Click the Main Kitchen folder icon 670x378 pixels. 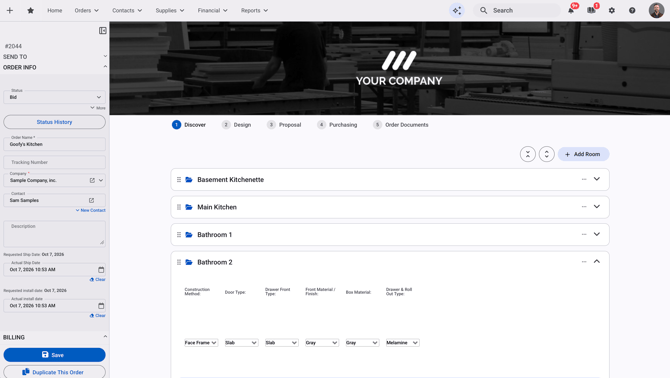coord(189,207)
